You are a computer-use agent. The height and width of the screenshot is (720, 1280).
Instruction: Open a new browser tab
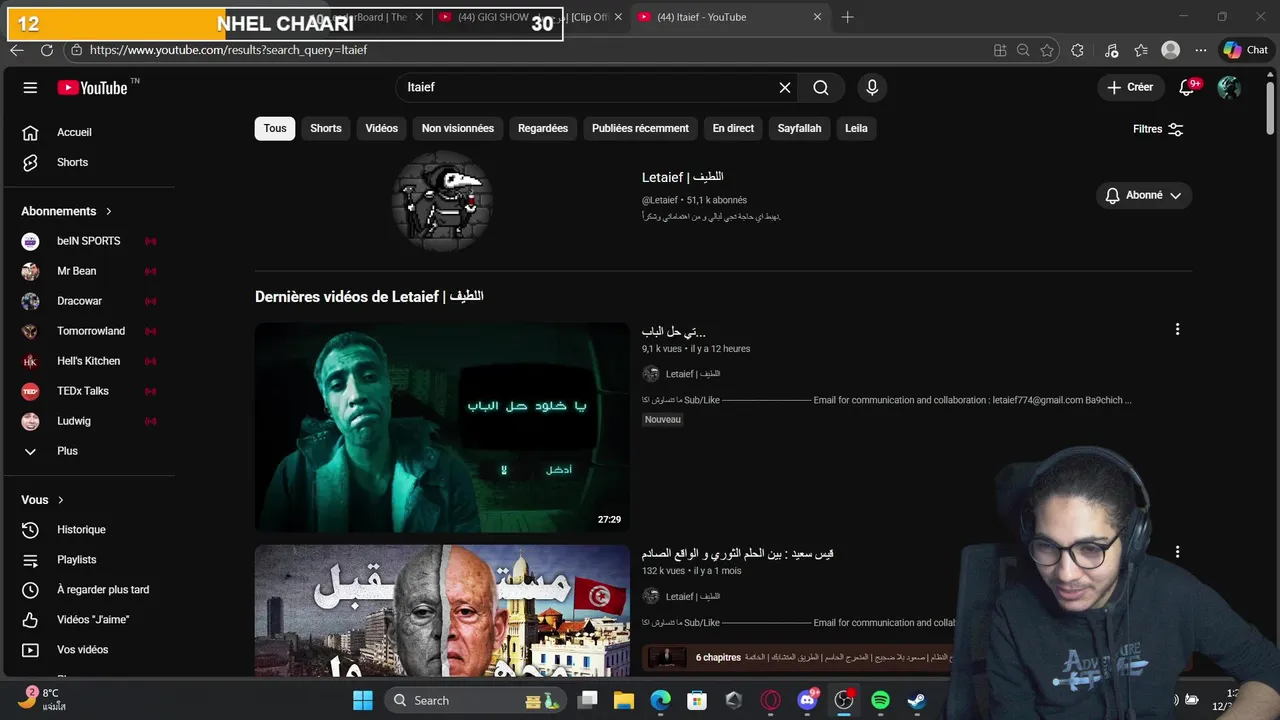click(x=848, y=17)
